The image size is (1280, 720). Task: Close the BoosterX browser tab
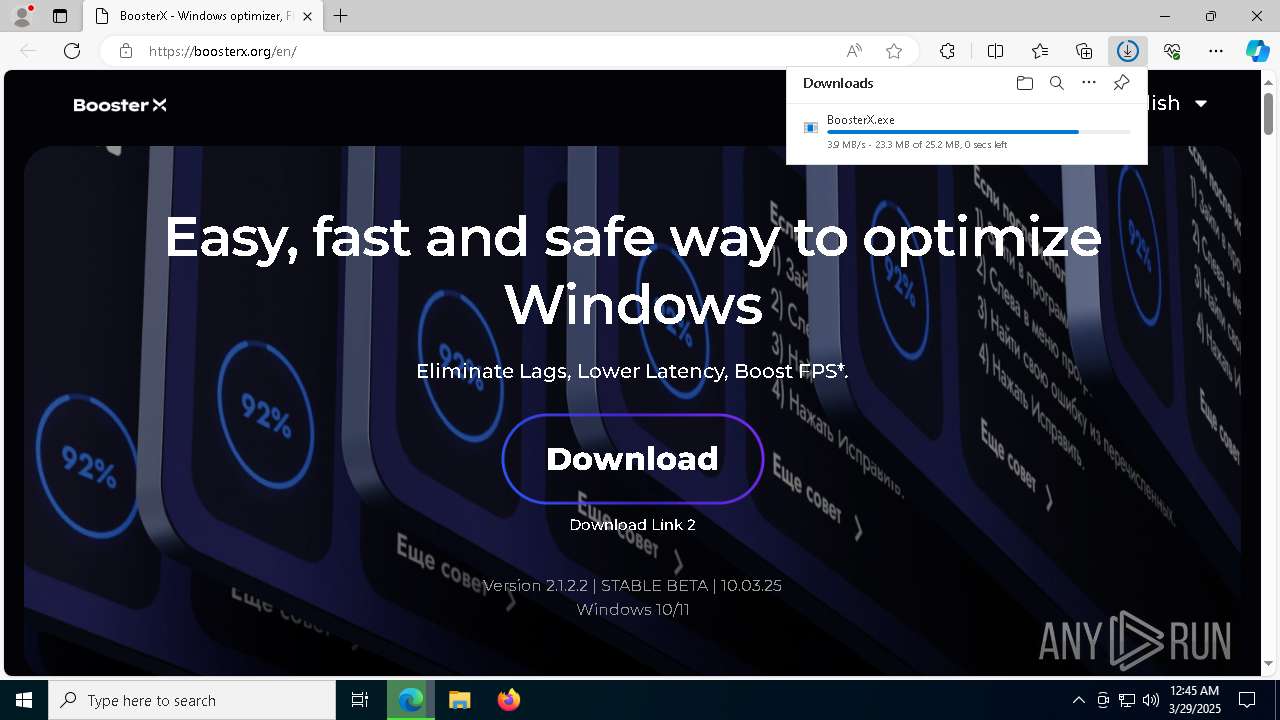click(x=308, y=16)
